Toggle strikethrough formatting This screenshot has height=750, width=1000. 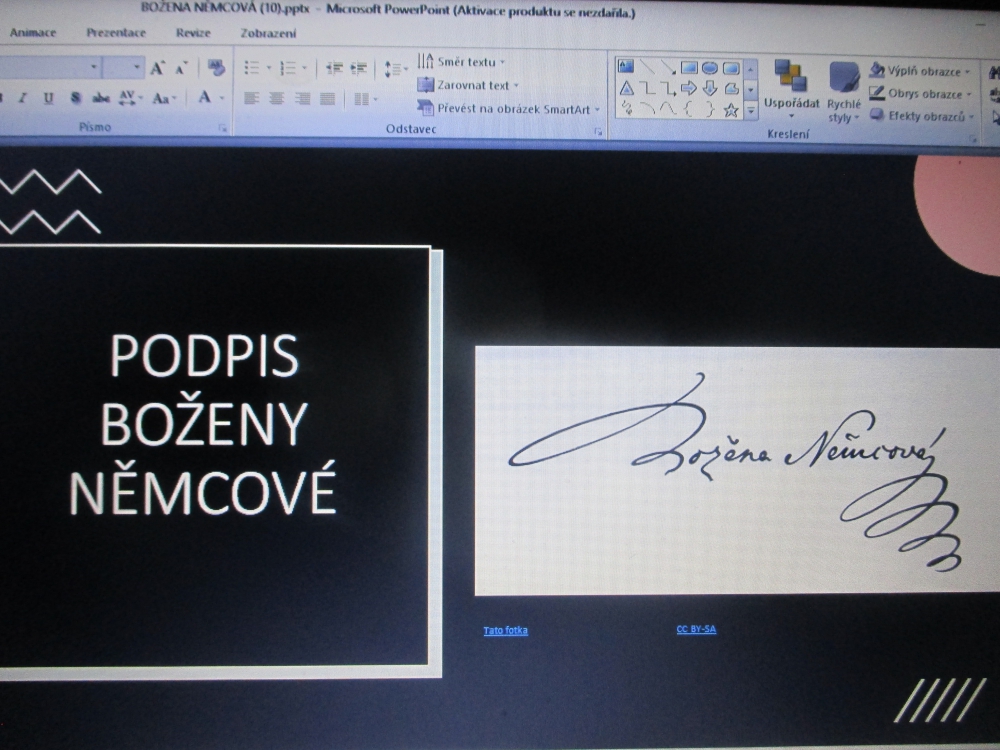(101, 98)
